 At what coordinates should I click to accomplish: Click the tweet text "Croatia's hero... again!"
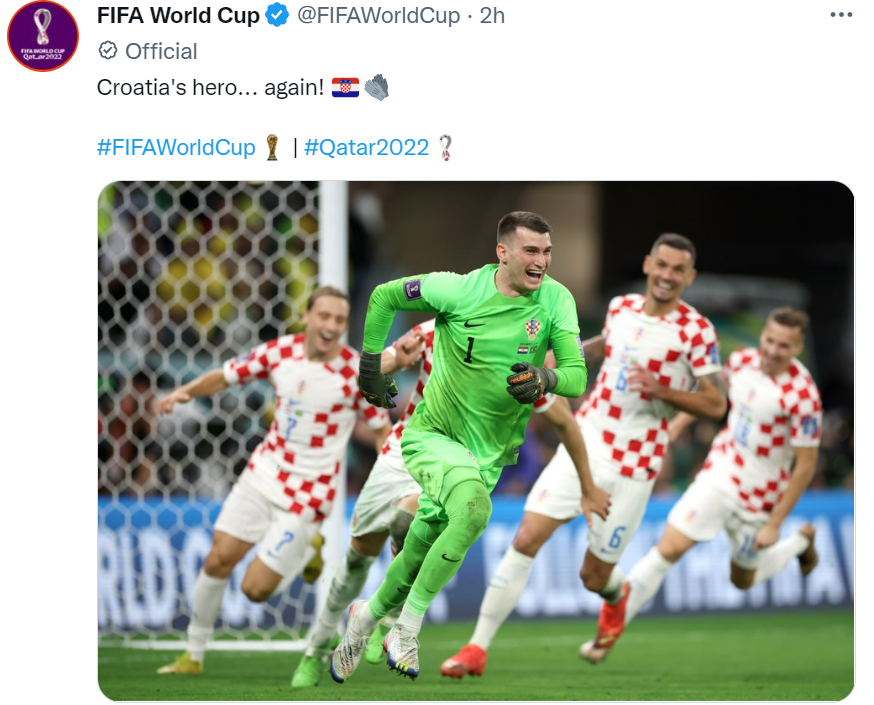pyautogui.click(x=210, y=87)
